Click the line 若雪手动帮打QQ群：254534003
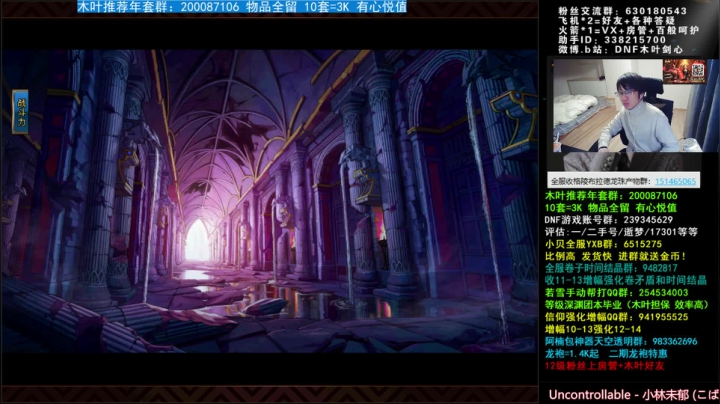The height and width of the screenshot is (404, 720). [616, 292]
